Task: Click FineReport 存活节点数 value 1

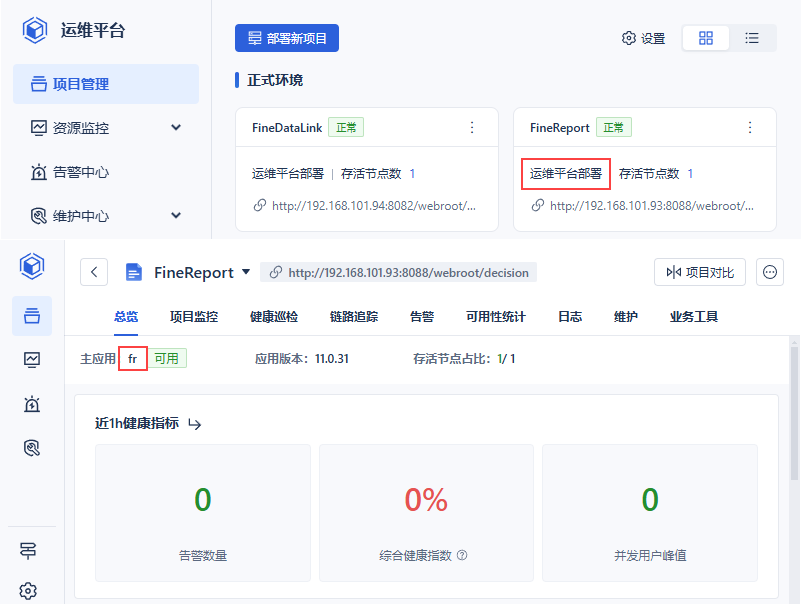Action: (x=690, y=174)
